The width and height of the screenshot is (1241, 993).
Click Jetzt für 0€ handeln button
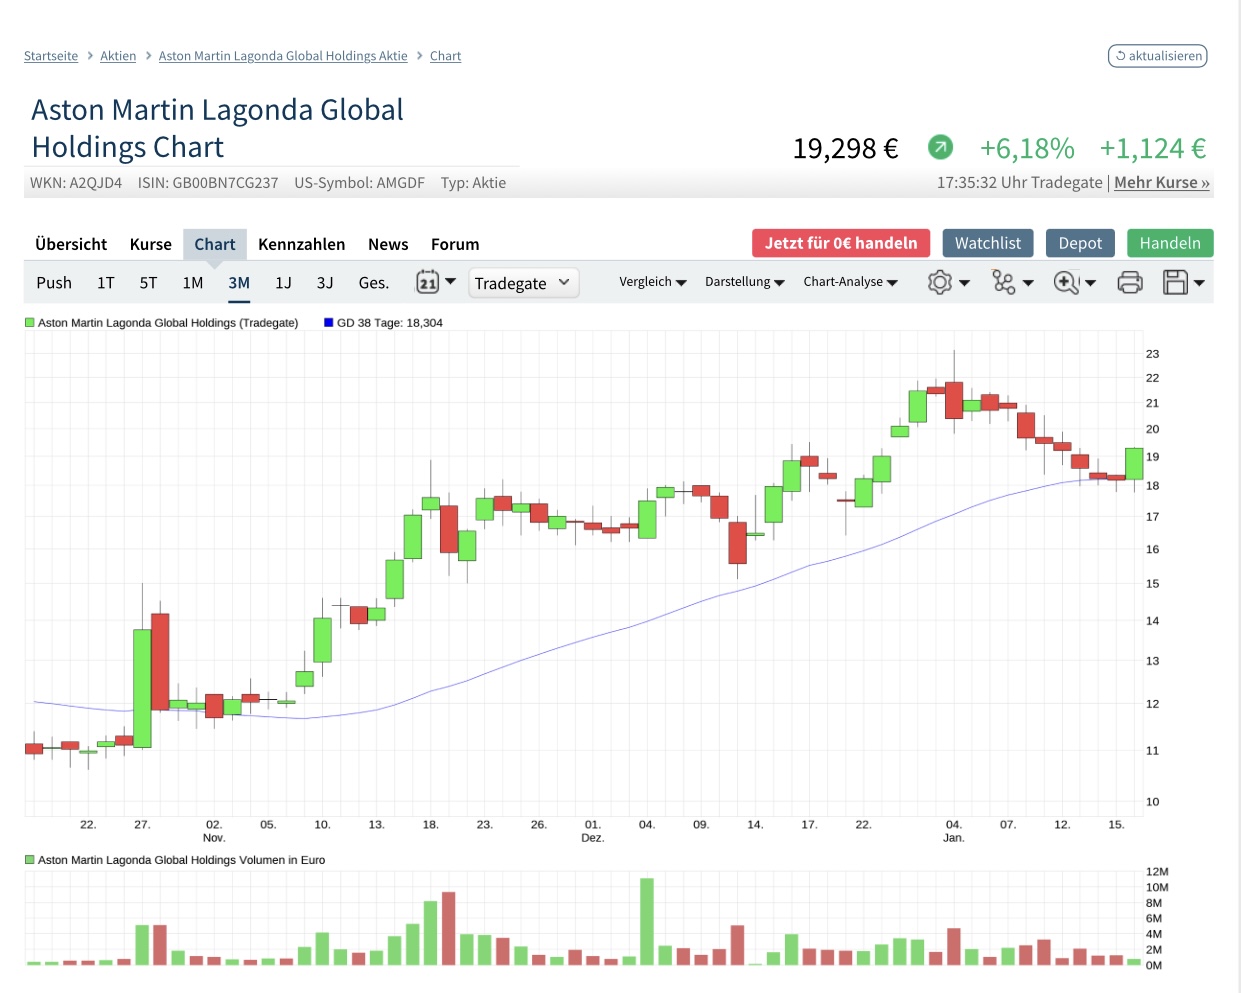(x=841, y=243)
